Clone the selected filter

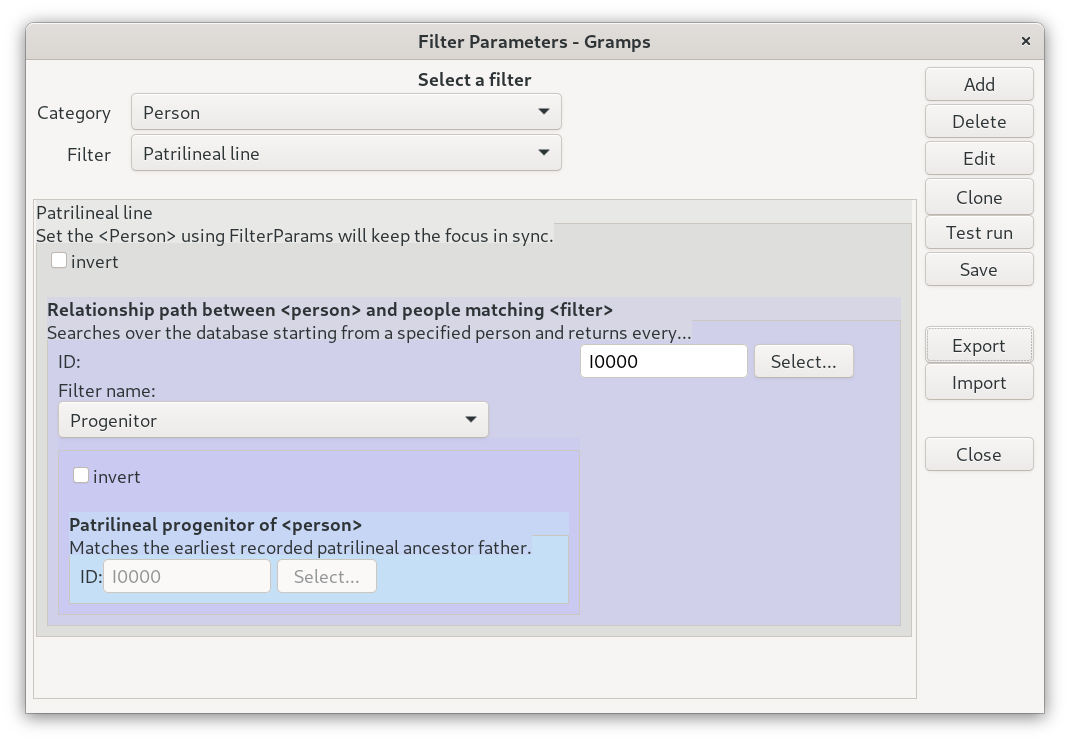[x=978, y=197]
